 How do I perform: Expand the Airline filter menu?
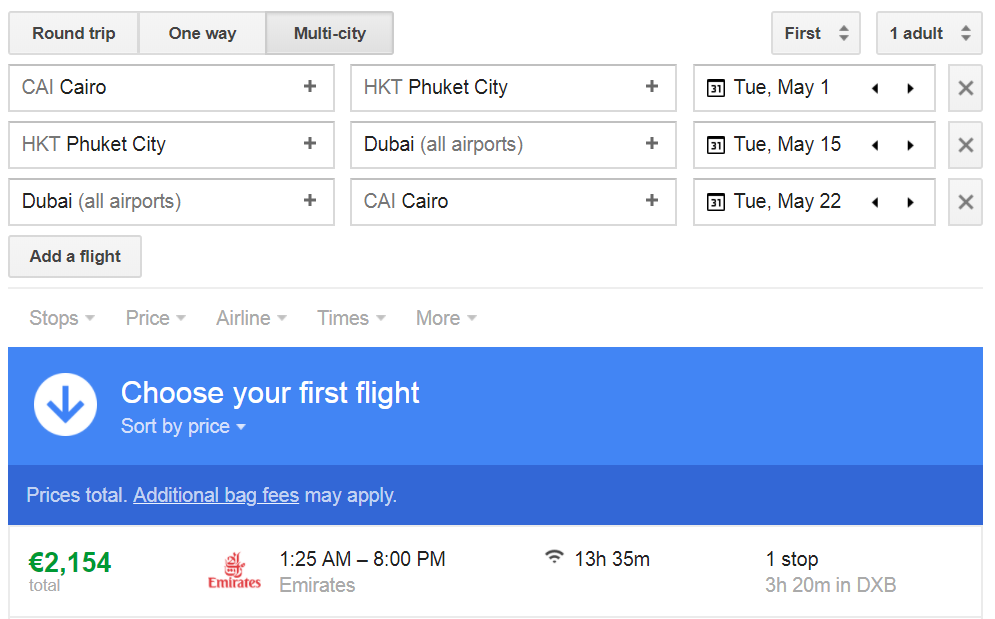251,317
